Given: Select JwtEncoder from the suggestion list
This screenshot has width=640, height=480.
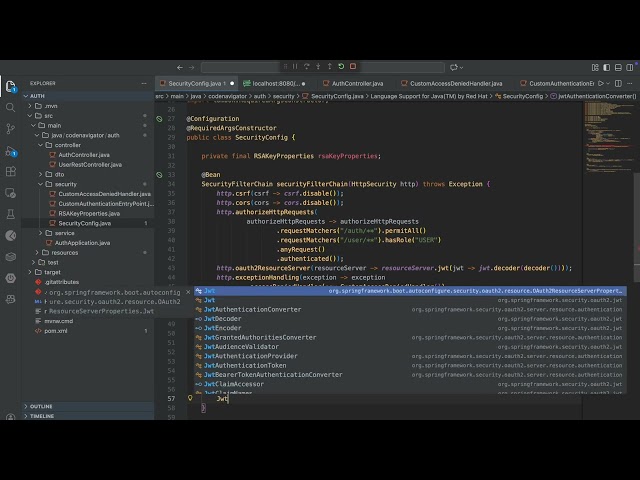Looking at the screenshot, I should click(x=410, y=328).
